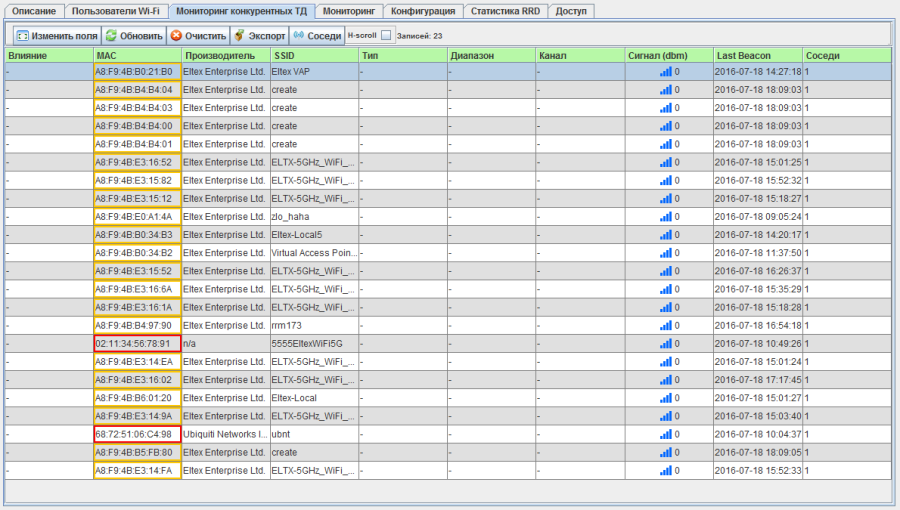Sort by the Влияние column header
The height and width of the screenshot is (510, 900).
click(49, 56)
